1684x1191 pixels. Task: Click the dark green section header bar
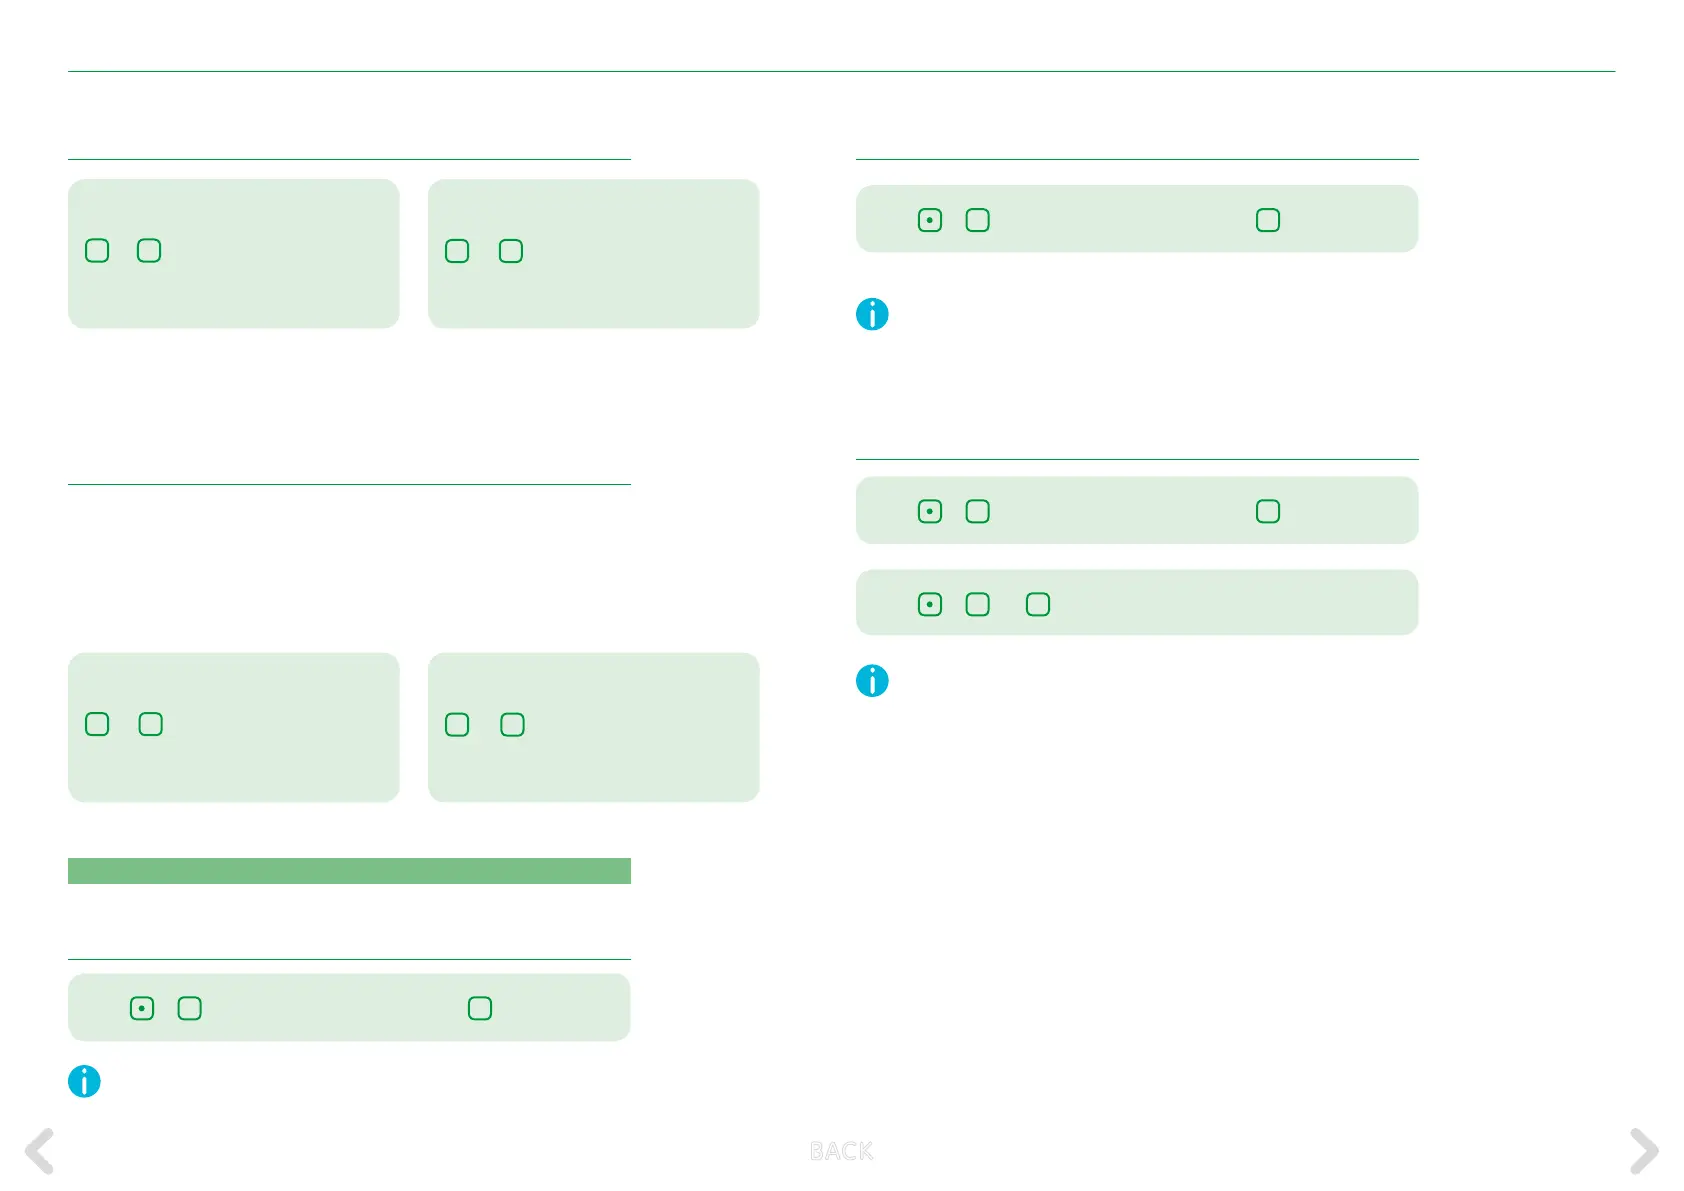[x=349, y=871]
